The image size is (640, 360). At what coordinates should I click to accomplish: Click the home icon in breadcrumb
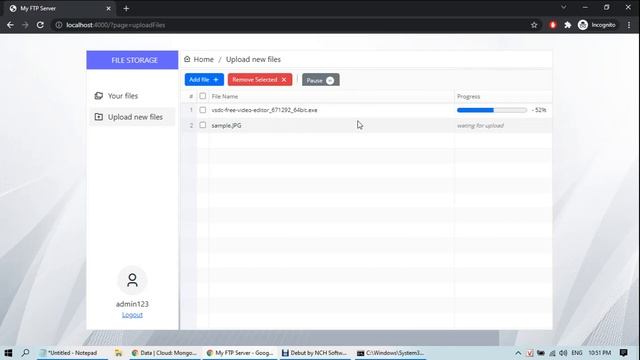coord(187,59)
